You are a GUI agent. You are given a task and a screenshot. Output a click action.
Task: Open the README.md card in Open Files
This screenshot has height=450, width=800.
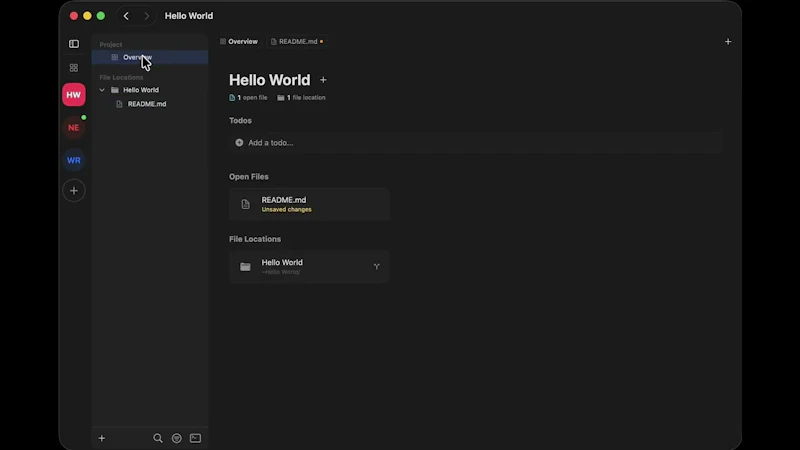pos(309,204)
